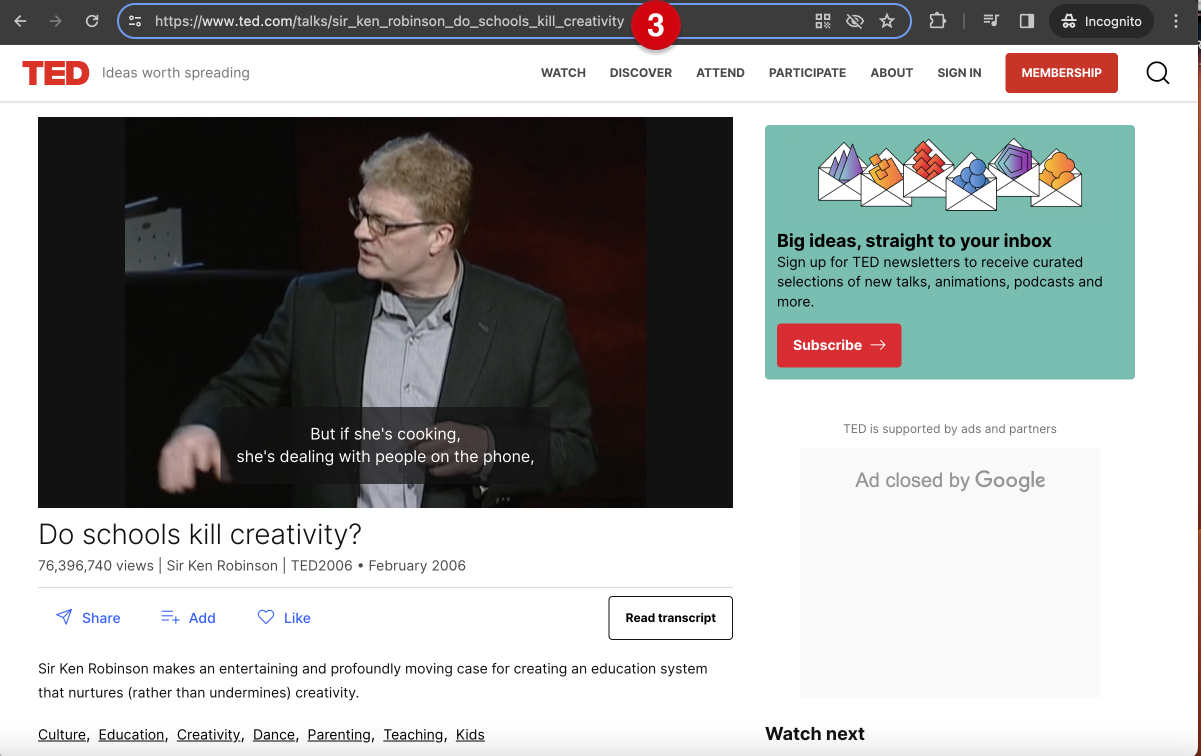Open the Kids topic link
This screenshot has height=756, width=1201.
pyautogui.click(x=470, y=735)
